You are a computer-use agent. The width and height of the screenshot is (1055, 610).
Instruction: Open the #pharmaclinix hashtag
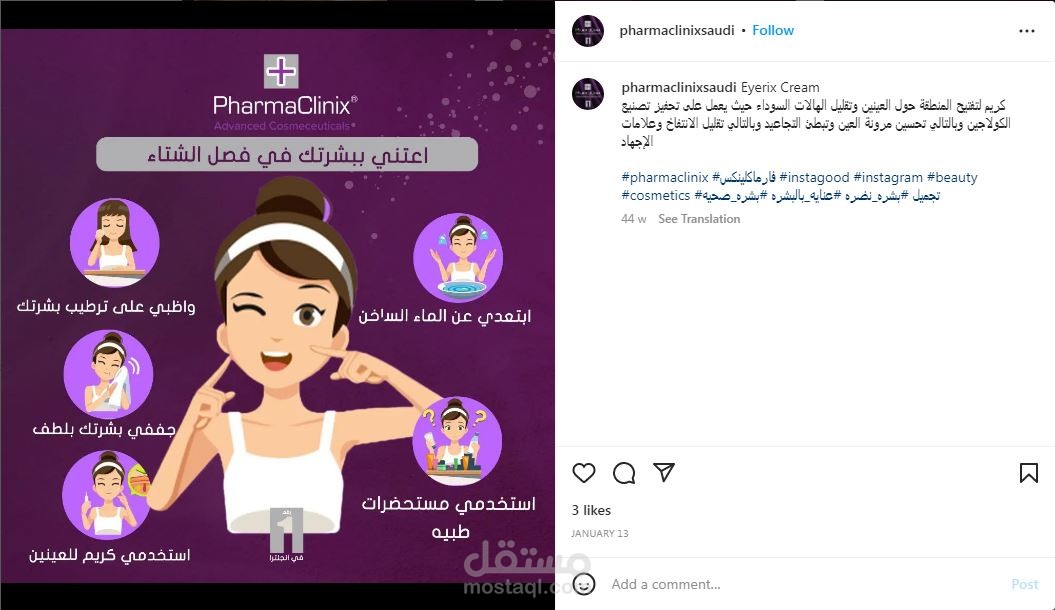point(665,178)
